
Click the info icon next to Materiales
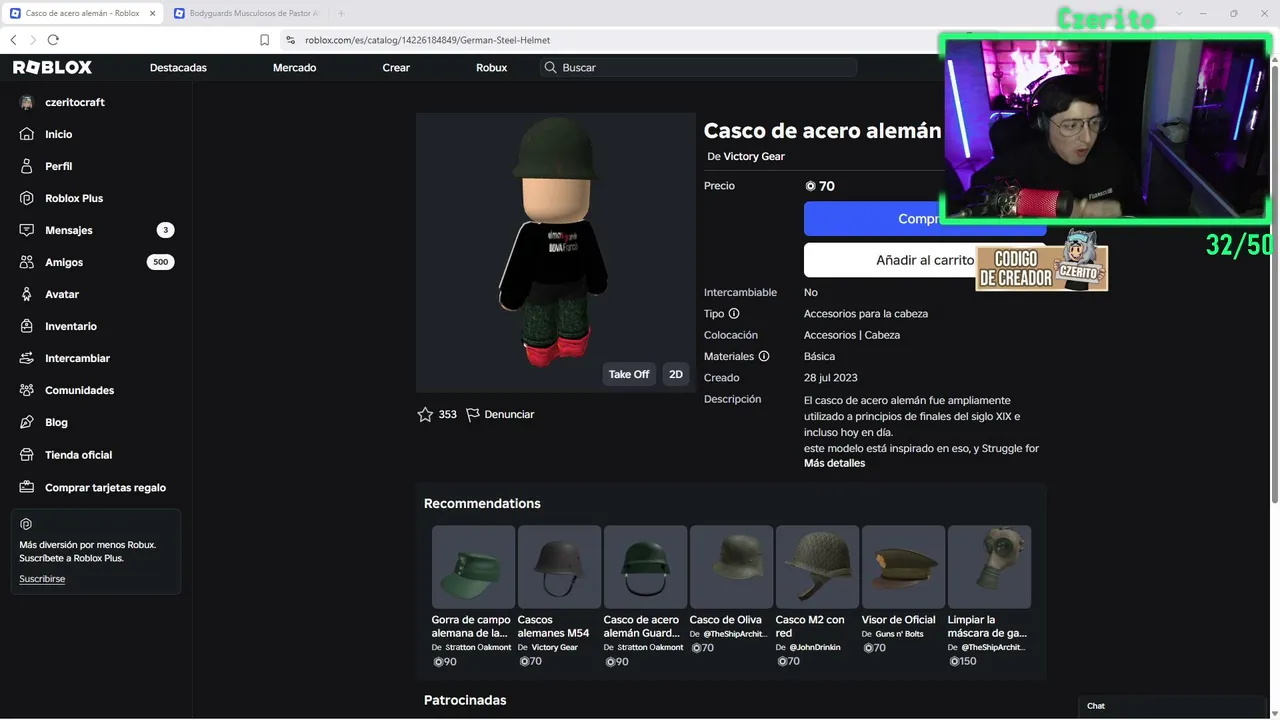(x=764, y=356)
